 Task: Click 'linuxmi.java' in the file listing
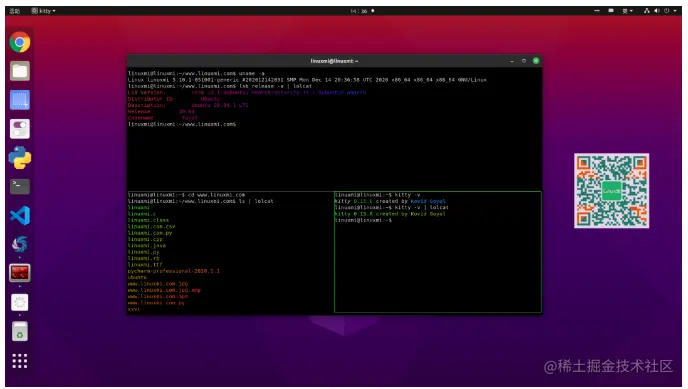[x=147, y=246]
